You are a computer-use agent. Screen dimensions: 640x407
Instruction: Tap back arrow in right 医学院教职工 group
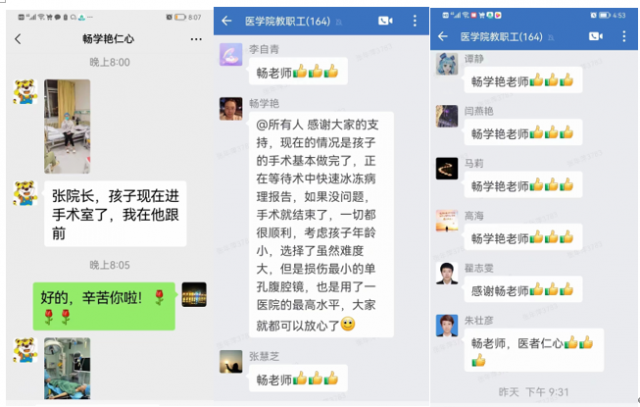tap(443, 37)
